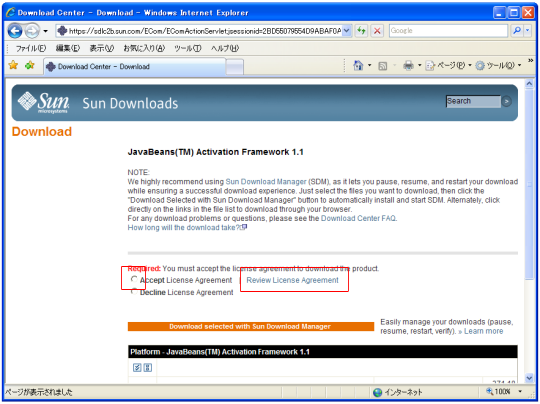
Task: Open the お気に入り(A) menu
Action: (x=144, y=48)
